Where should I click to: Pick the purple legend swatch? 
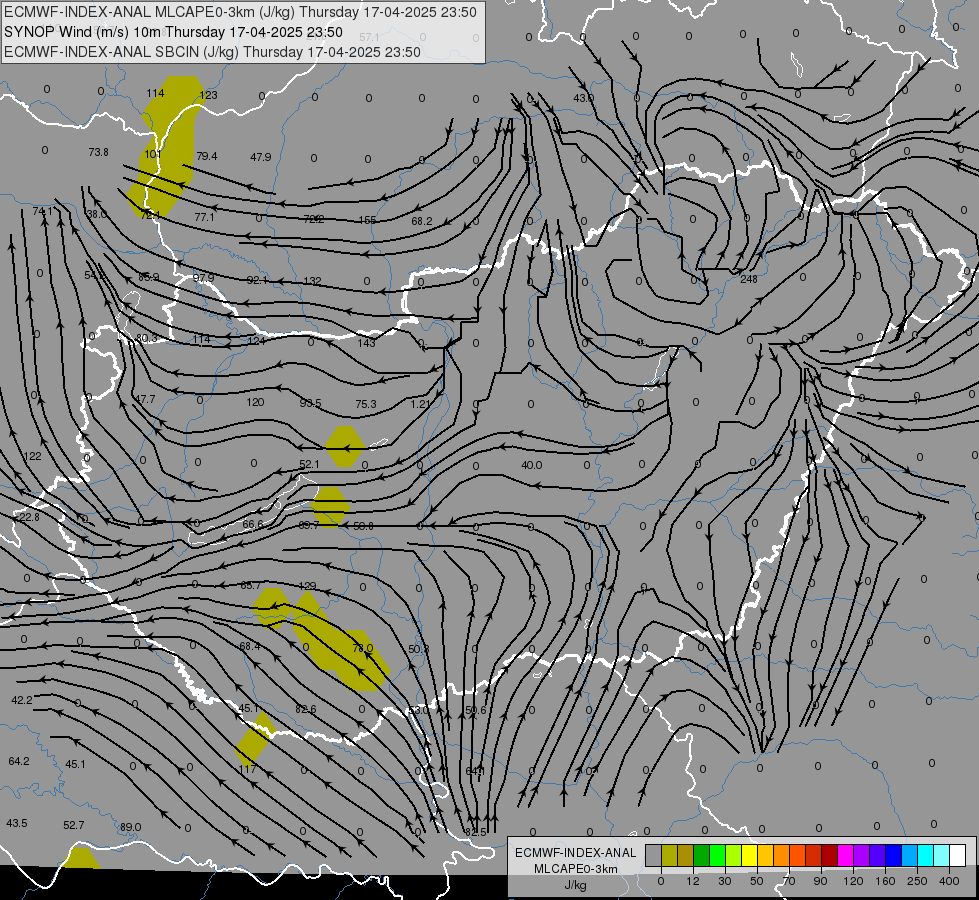coord(862,855)
